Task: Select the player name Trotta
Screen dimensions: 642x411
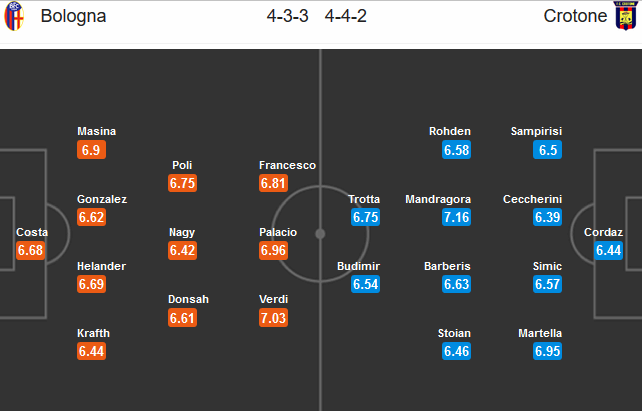Action: [364, 199]
